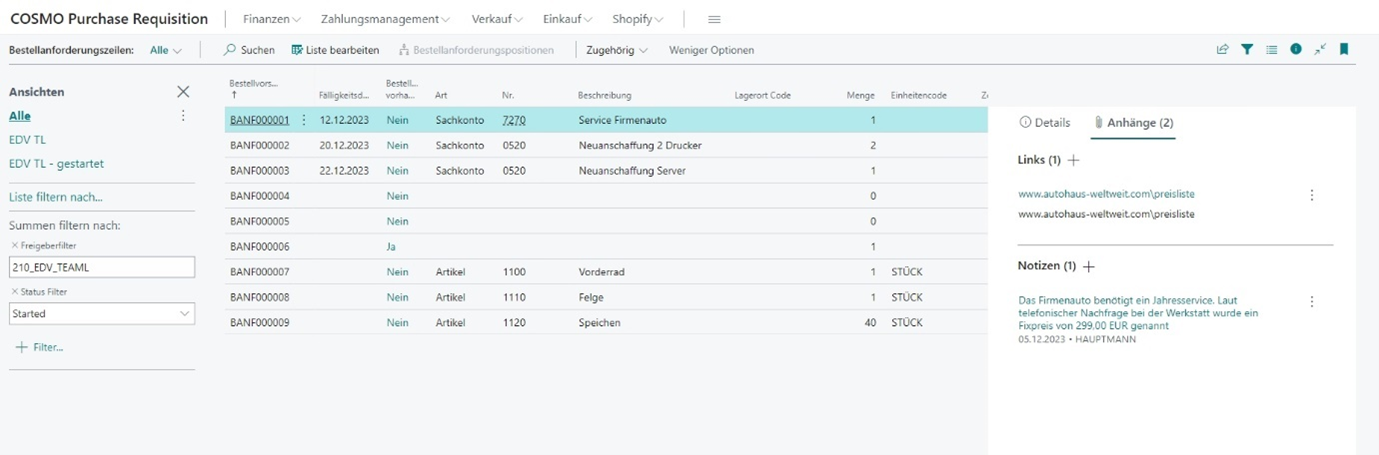Select the EDV TL - gestartet view
1379x455 pixels.
(56, 164)
